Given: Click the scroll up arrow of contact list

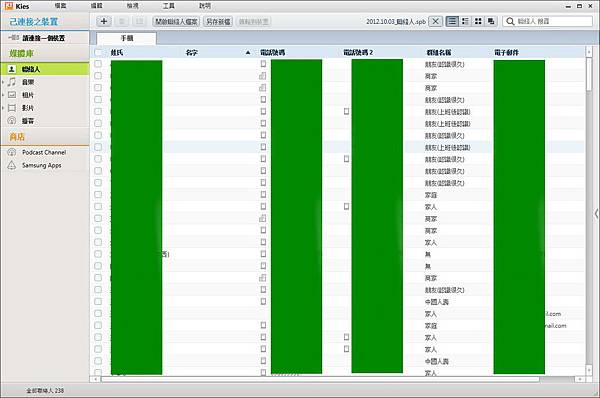Looking at the screenshot, I should (x=589, y=51).
